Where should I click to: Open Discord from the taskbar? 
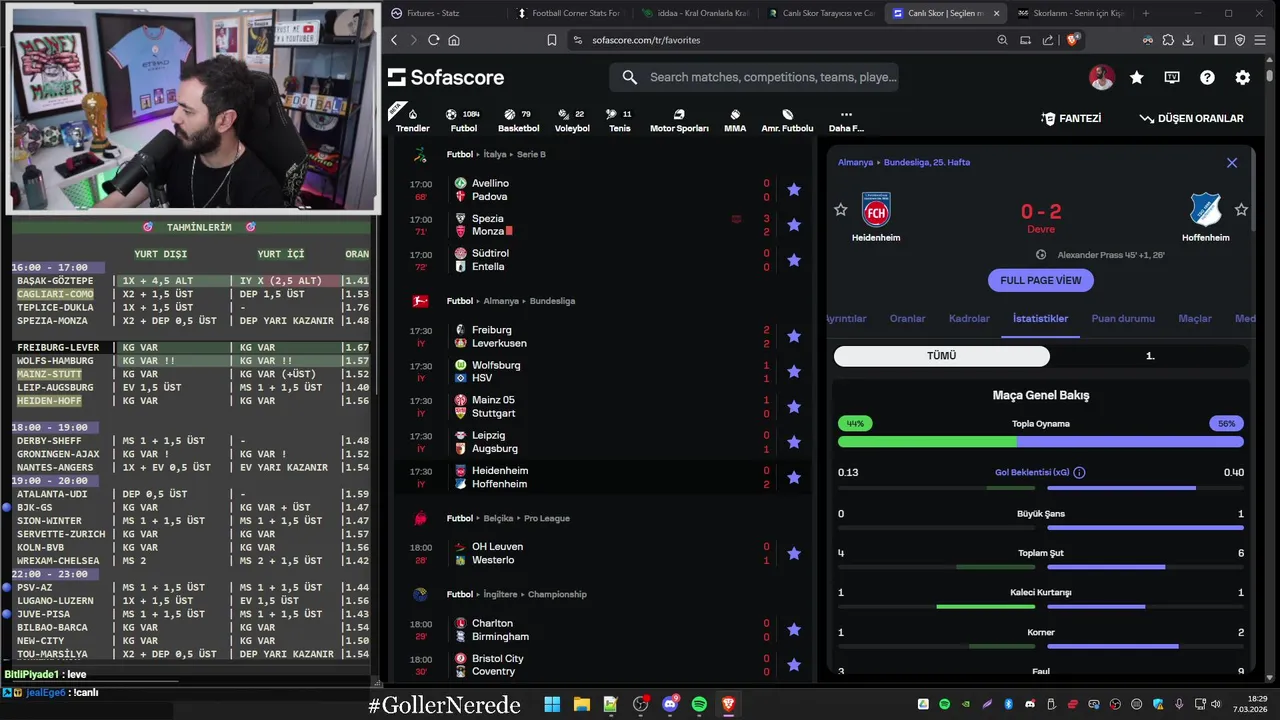[670, 705]
